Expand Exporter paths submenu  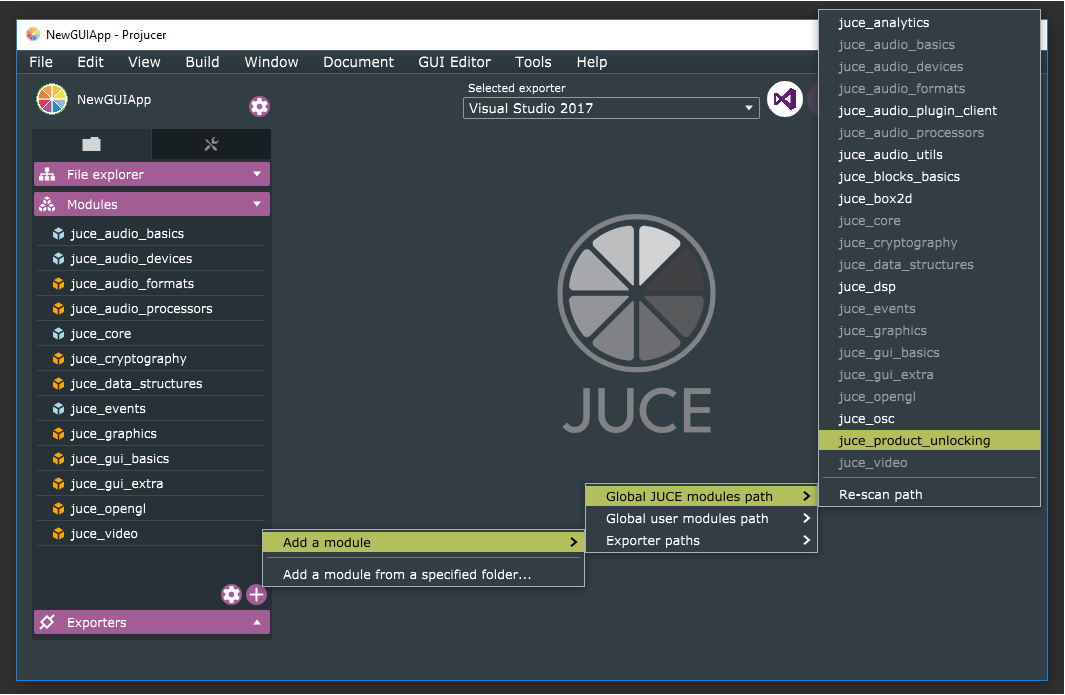coord(701,541)
